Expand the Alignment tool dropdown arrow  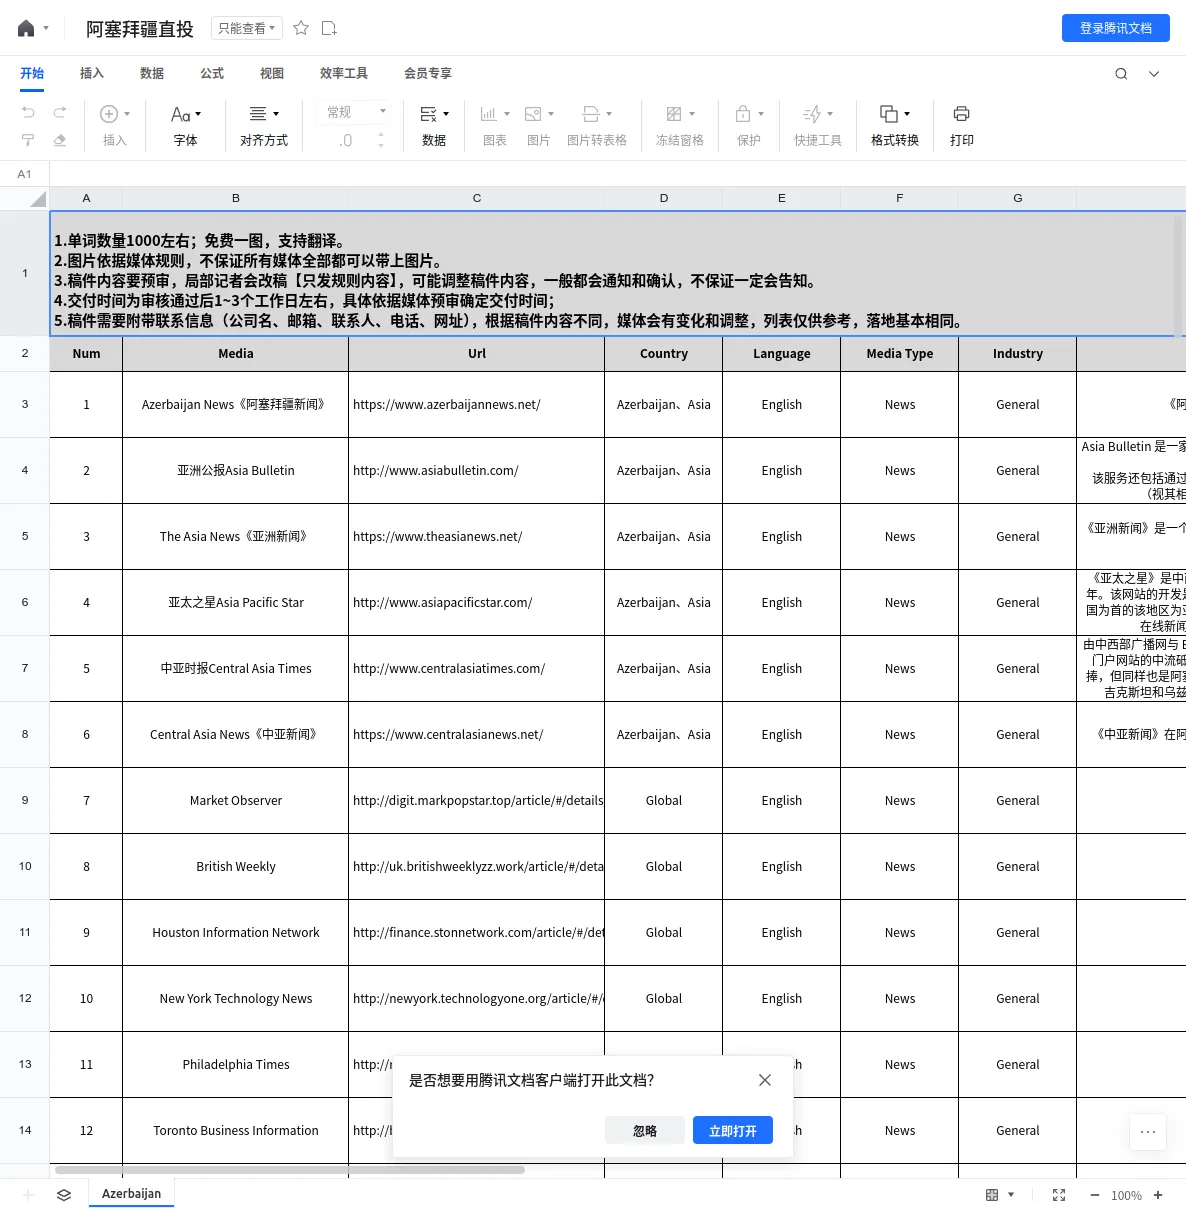[x=276, y=114]
